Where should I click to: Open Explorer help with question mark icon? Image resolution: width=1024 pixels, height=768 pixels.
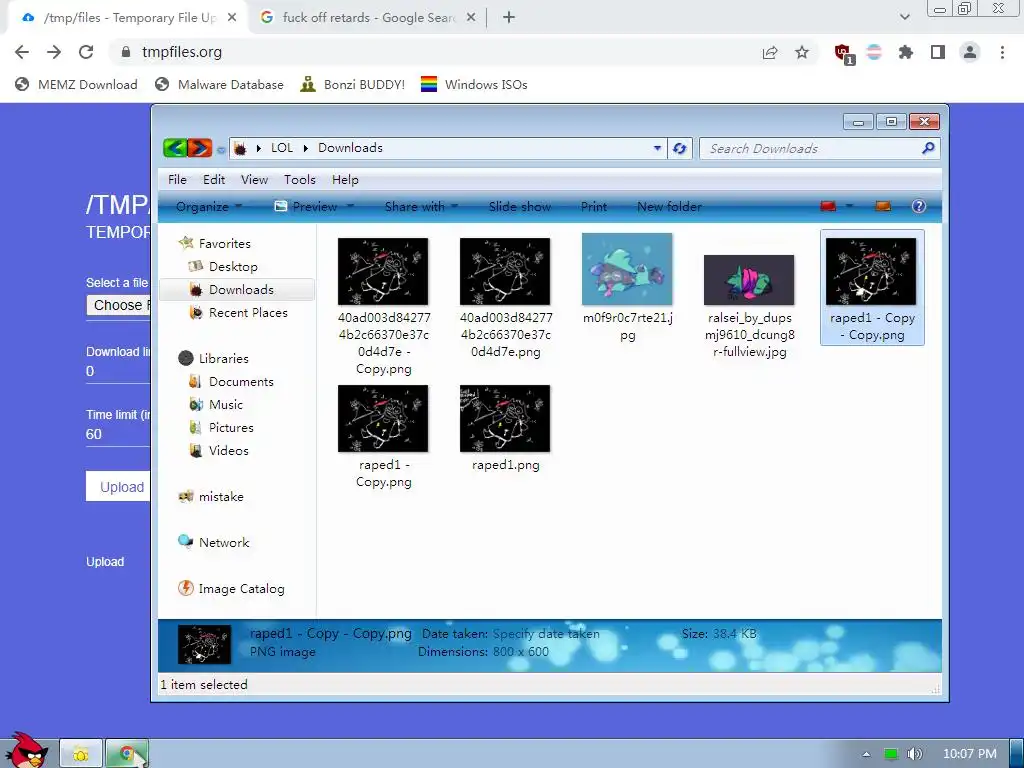[x=918, y=206]
